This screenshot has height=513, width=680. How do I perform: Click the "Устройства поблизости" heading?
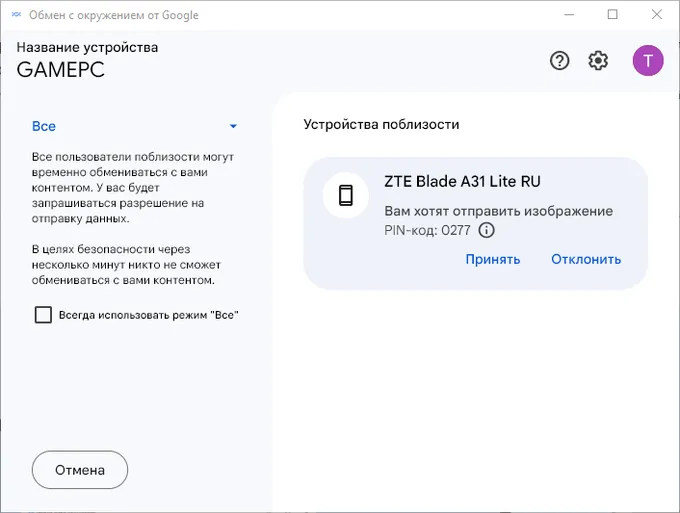[x=381, y=124]
